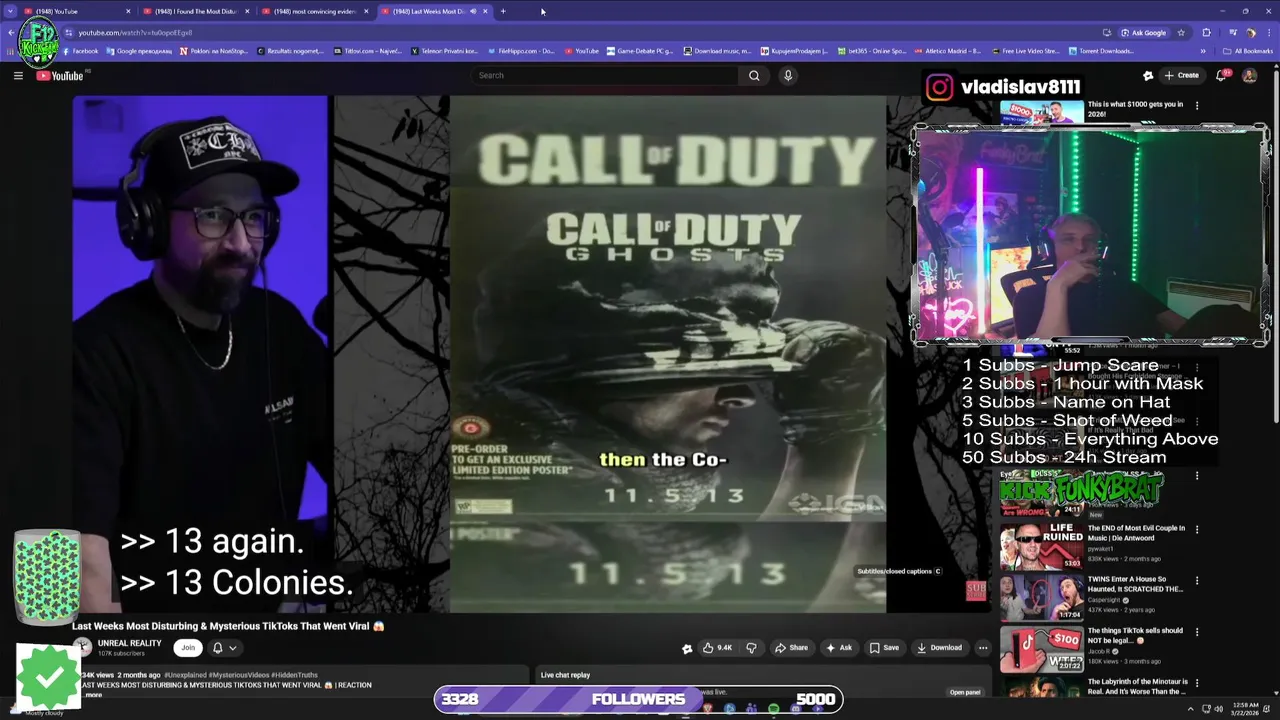Viewport: 1280px width, 720px height.
Task: Switch to the first '(1948) YouTube' tab
Action: click(78, 11)
